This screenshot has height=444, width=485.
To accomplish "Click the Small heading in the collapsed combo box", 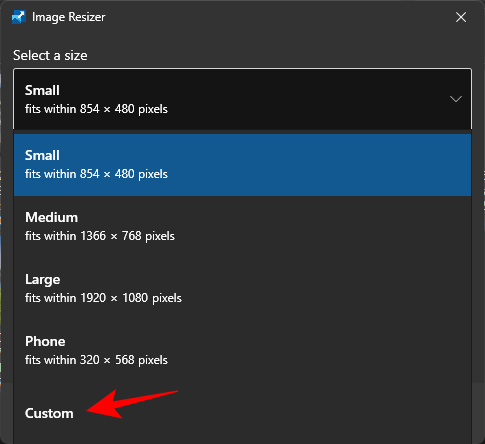I will pyautogui.click(x=42, y=90).
